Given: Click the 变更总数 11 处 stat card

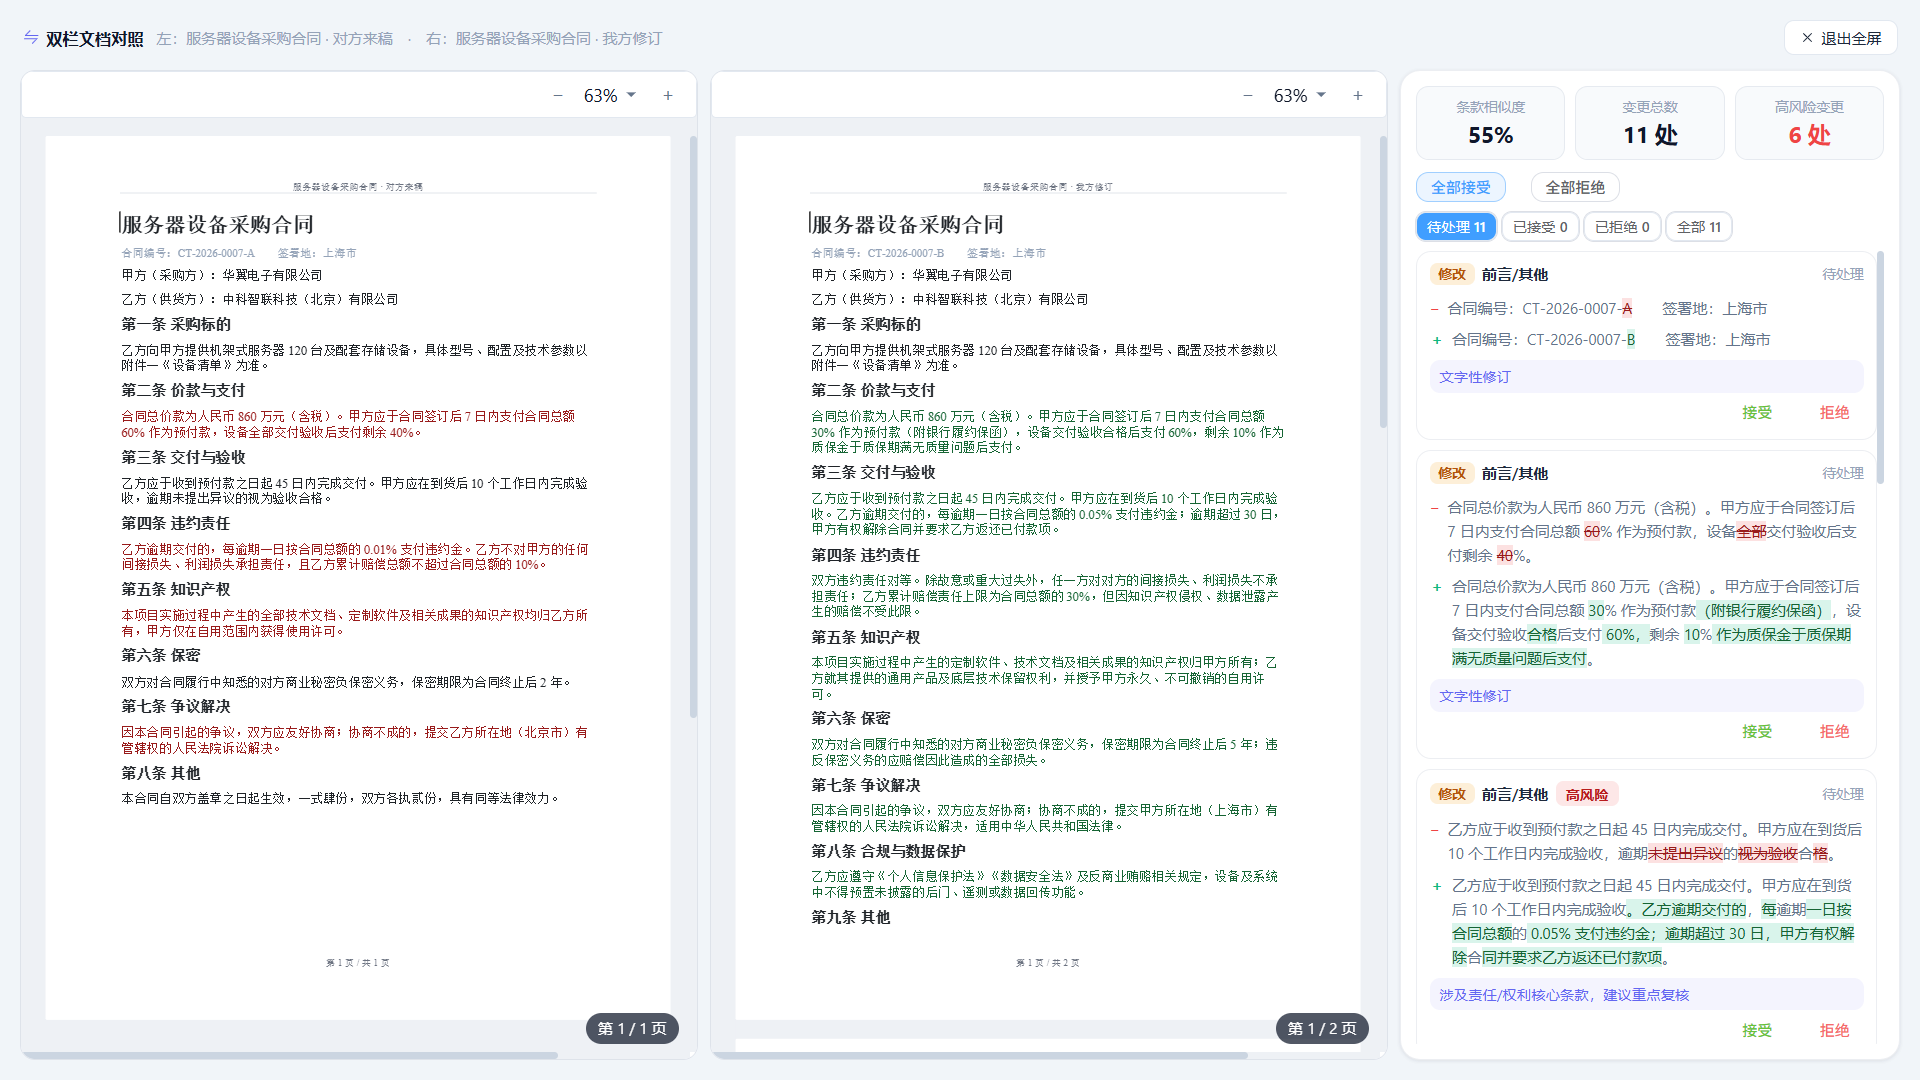Looking at the screenshot, I should click(x=1650, y=123).
